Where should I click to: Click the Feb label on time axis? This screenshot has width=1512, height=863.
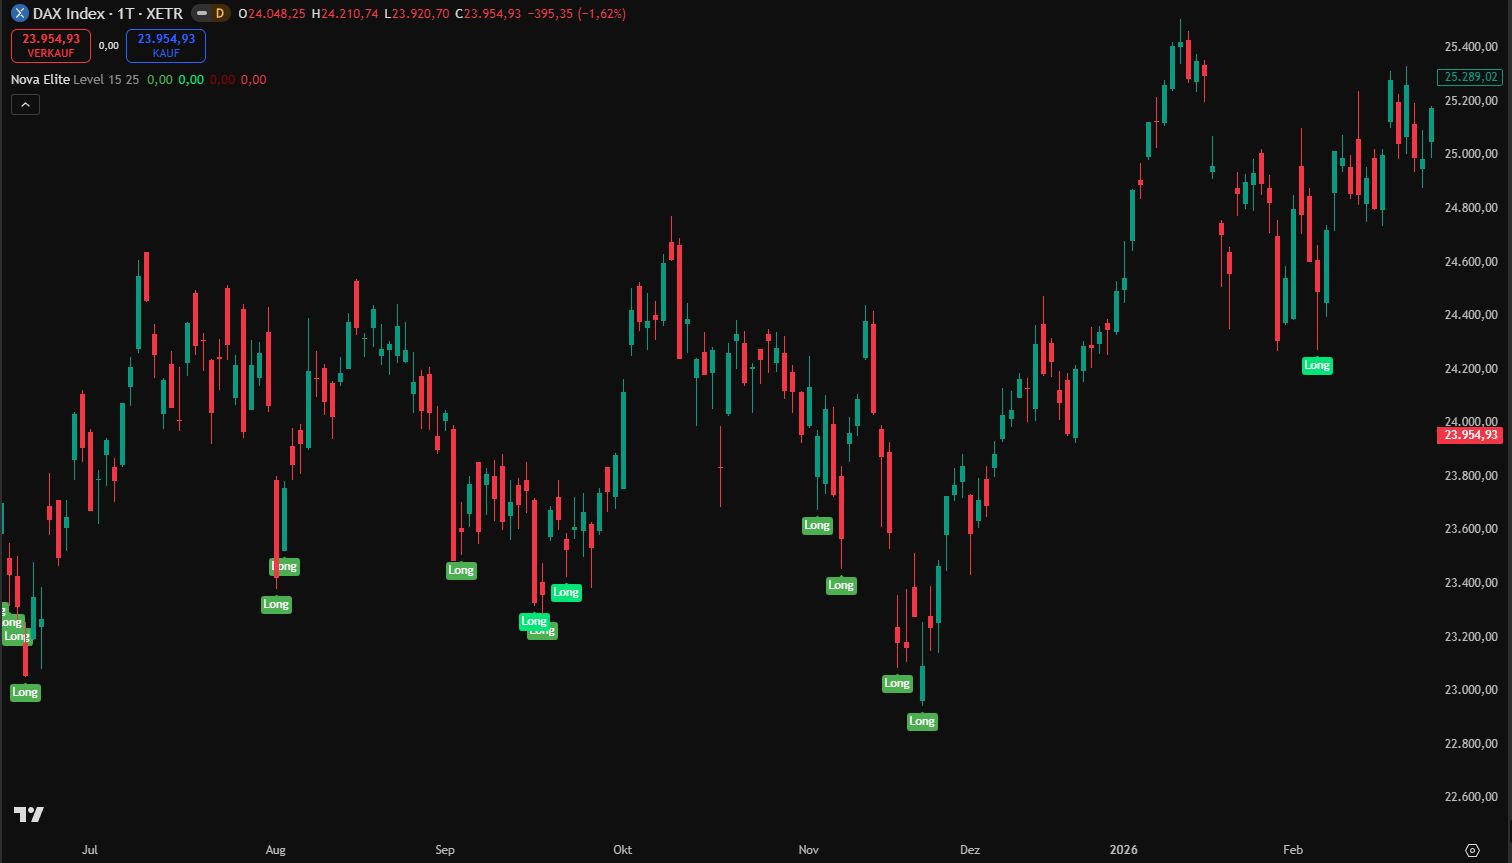point(1293,850)
